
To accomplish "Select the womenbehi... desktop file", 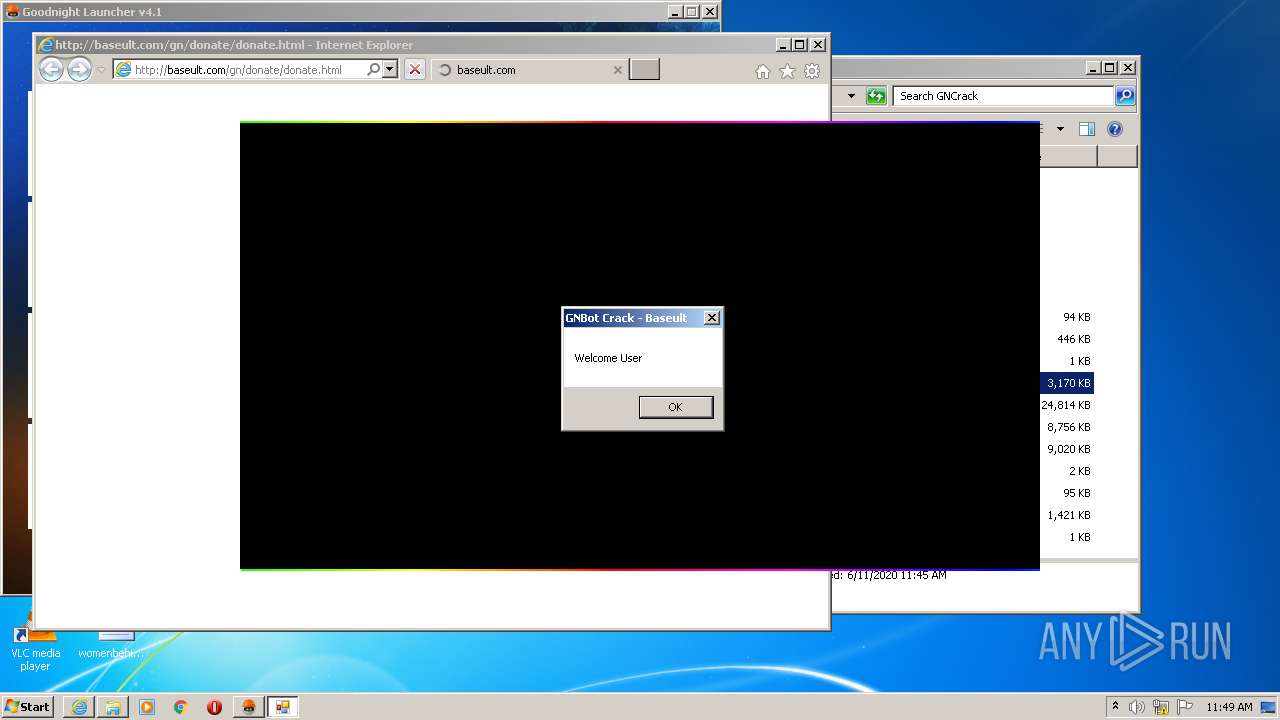I will point(111,646).
